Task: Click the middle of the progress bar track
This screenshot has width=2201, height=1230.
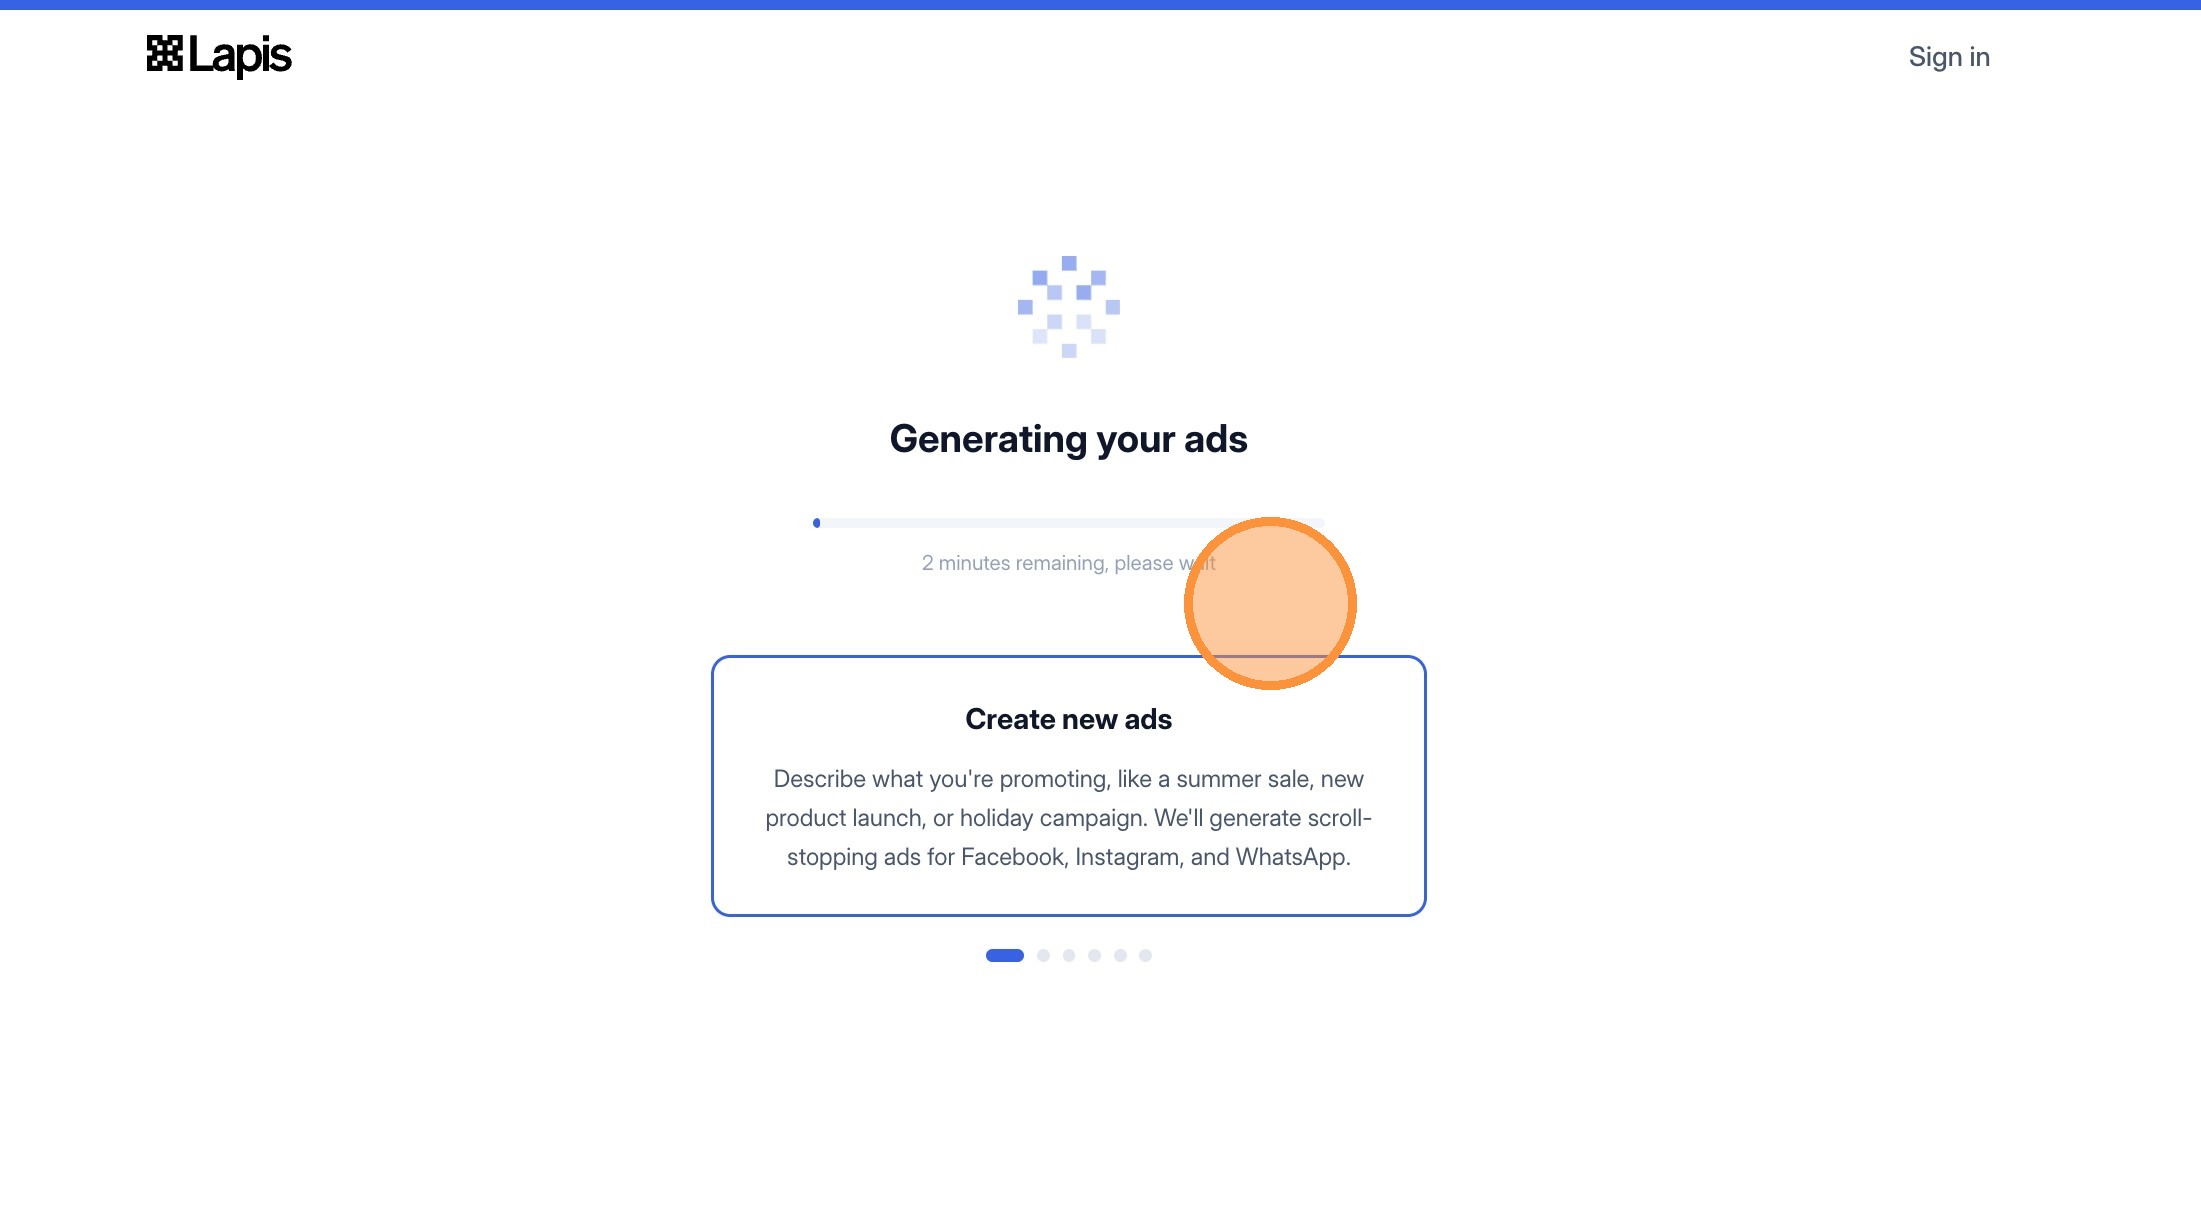Action: [1068, 523]
